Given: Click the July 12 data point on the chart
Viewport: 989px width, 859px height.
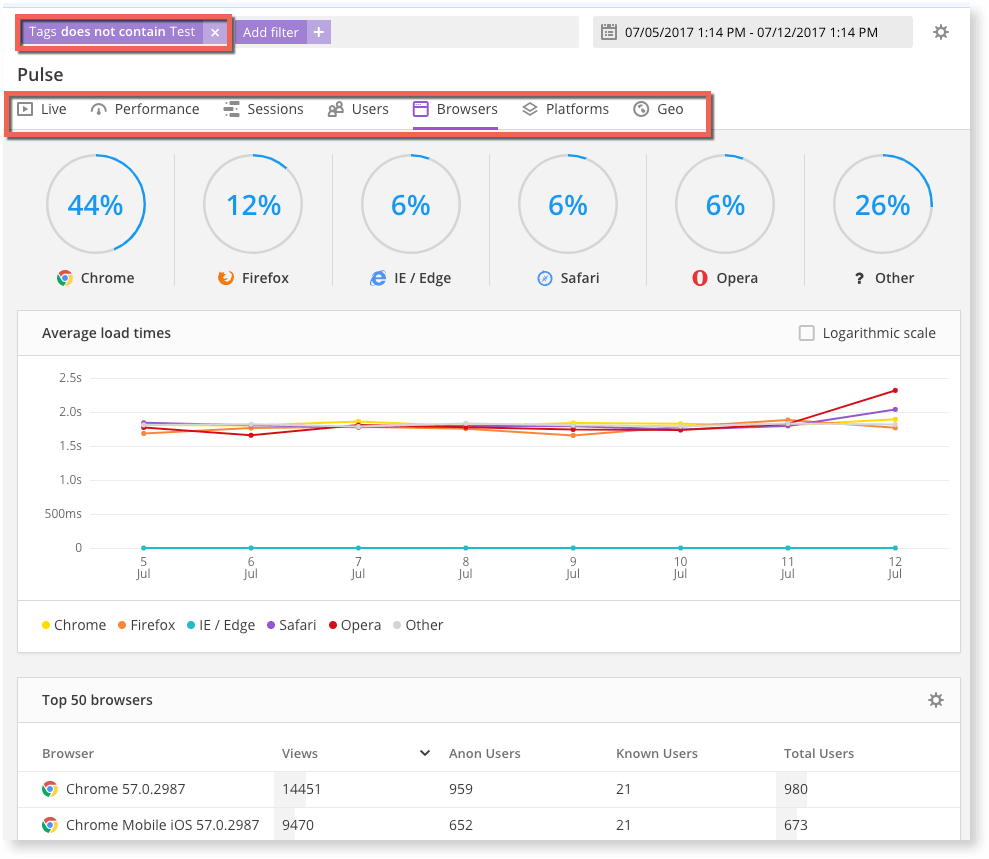Looking at the screenshot, I should point(894,391).
